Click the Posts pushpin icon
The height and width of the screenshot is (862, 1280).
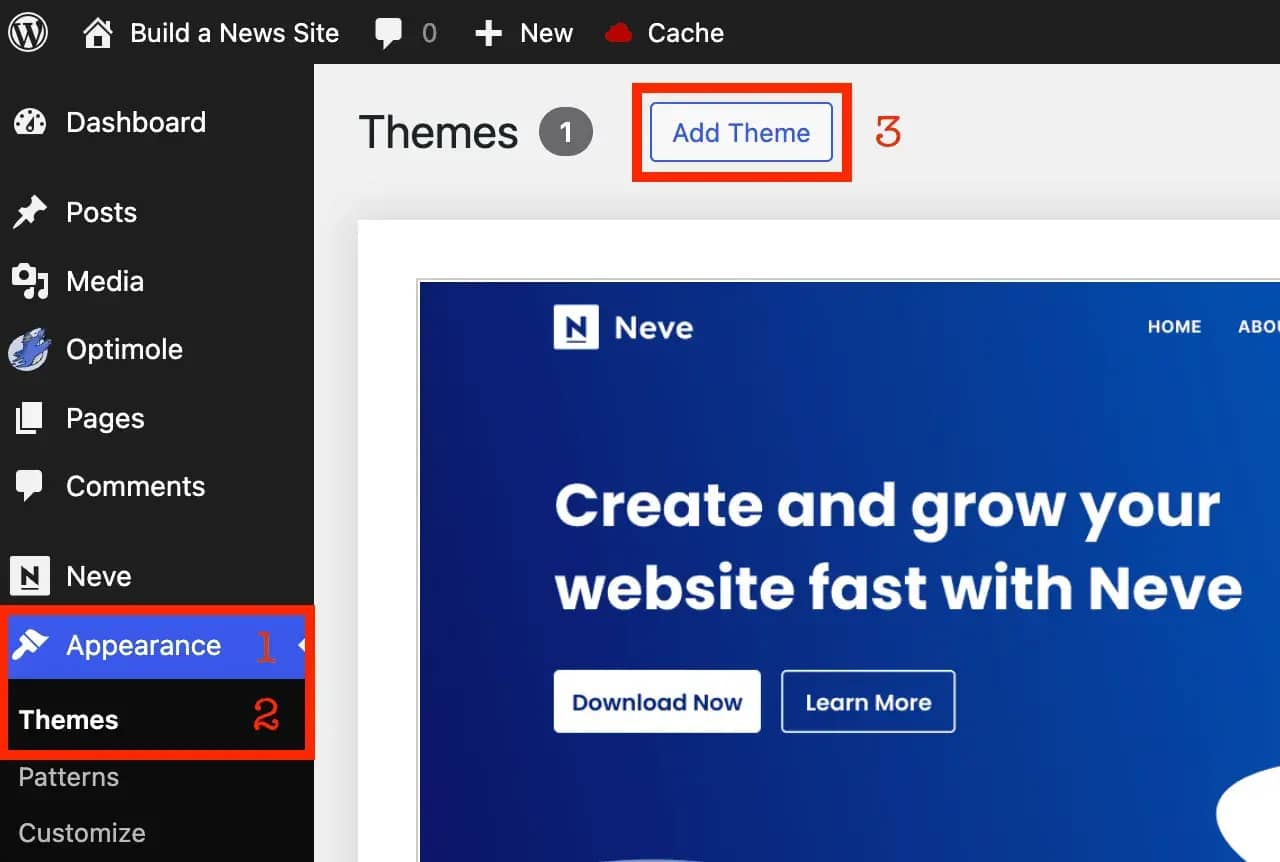pyautogui.click(x=30, y=212)
